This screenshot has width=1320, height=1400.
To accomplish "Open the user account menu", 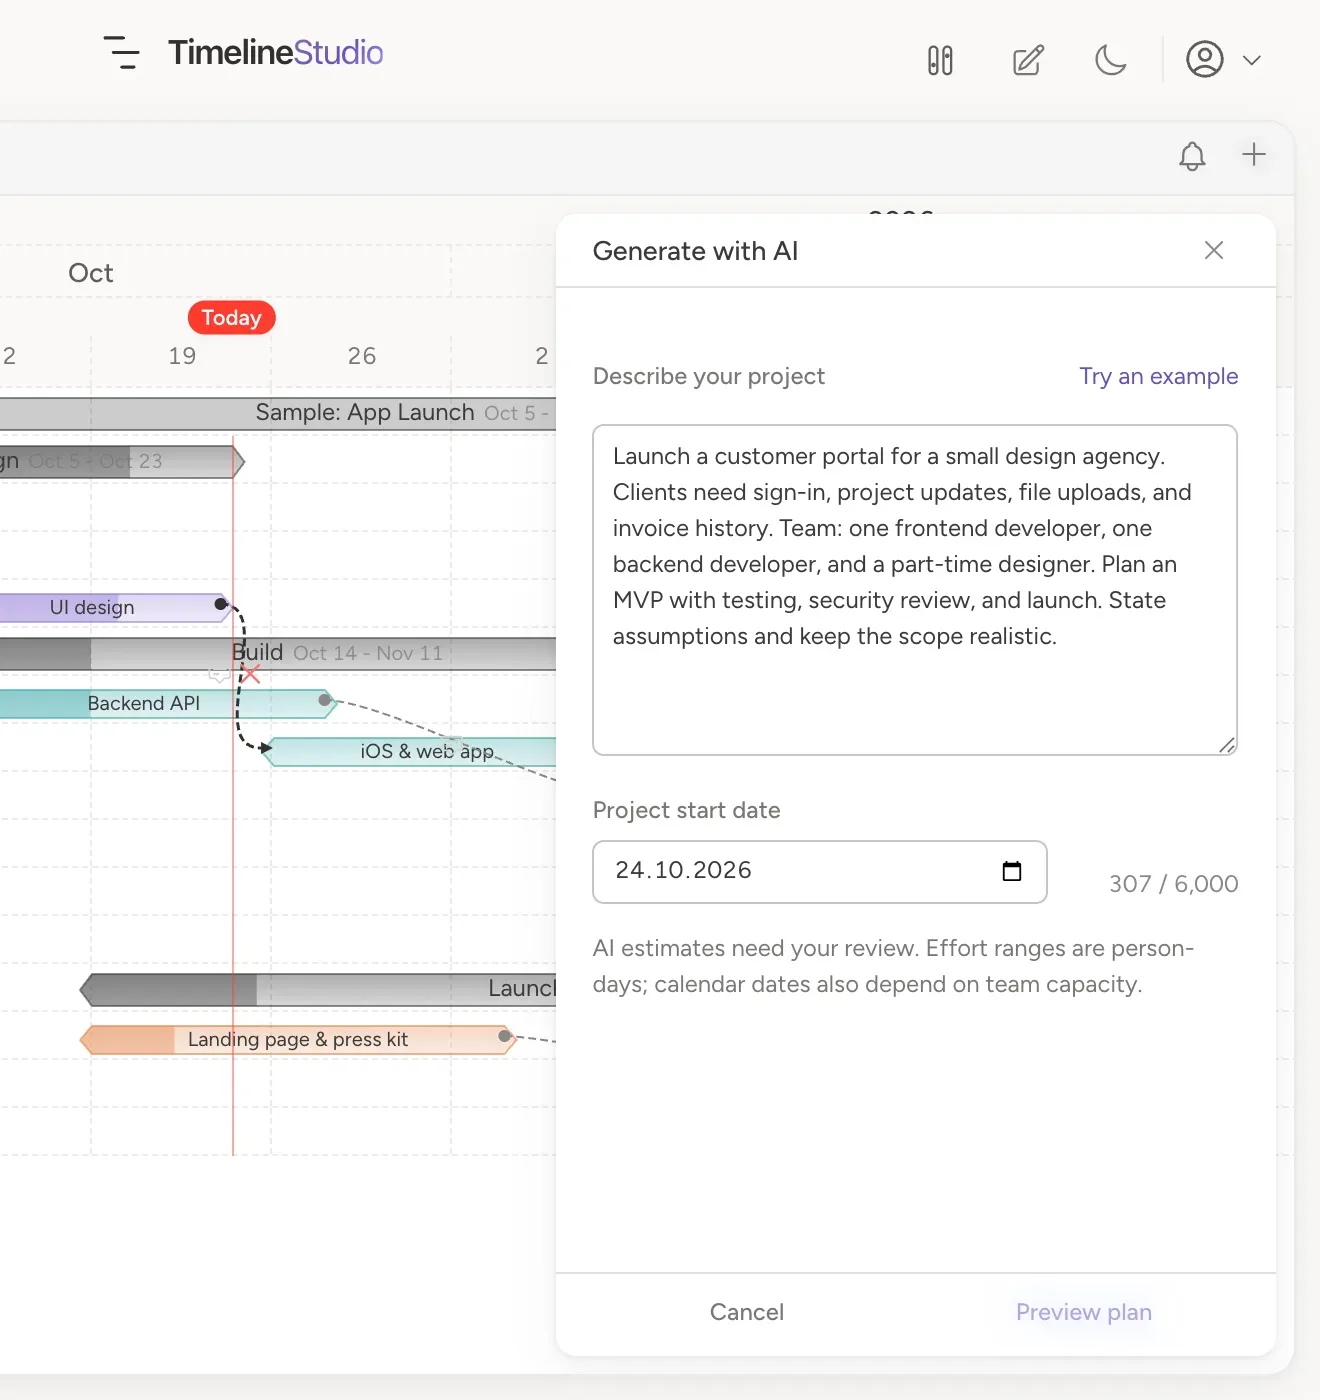I will (x=1223, y=60).
